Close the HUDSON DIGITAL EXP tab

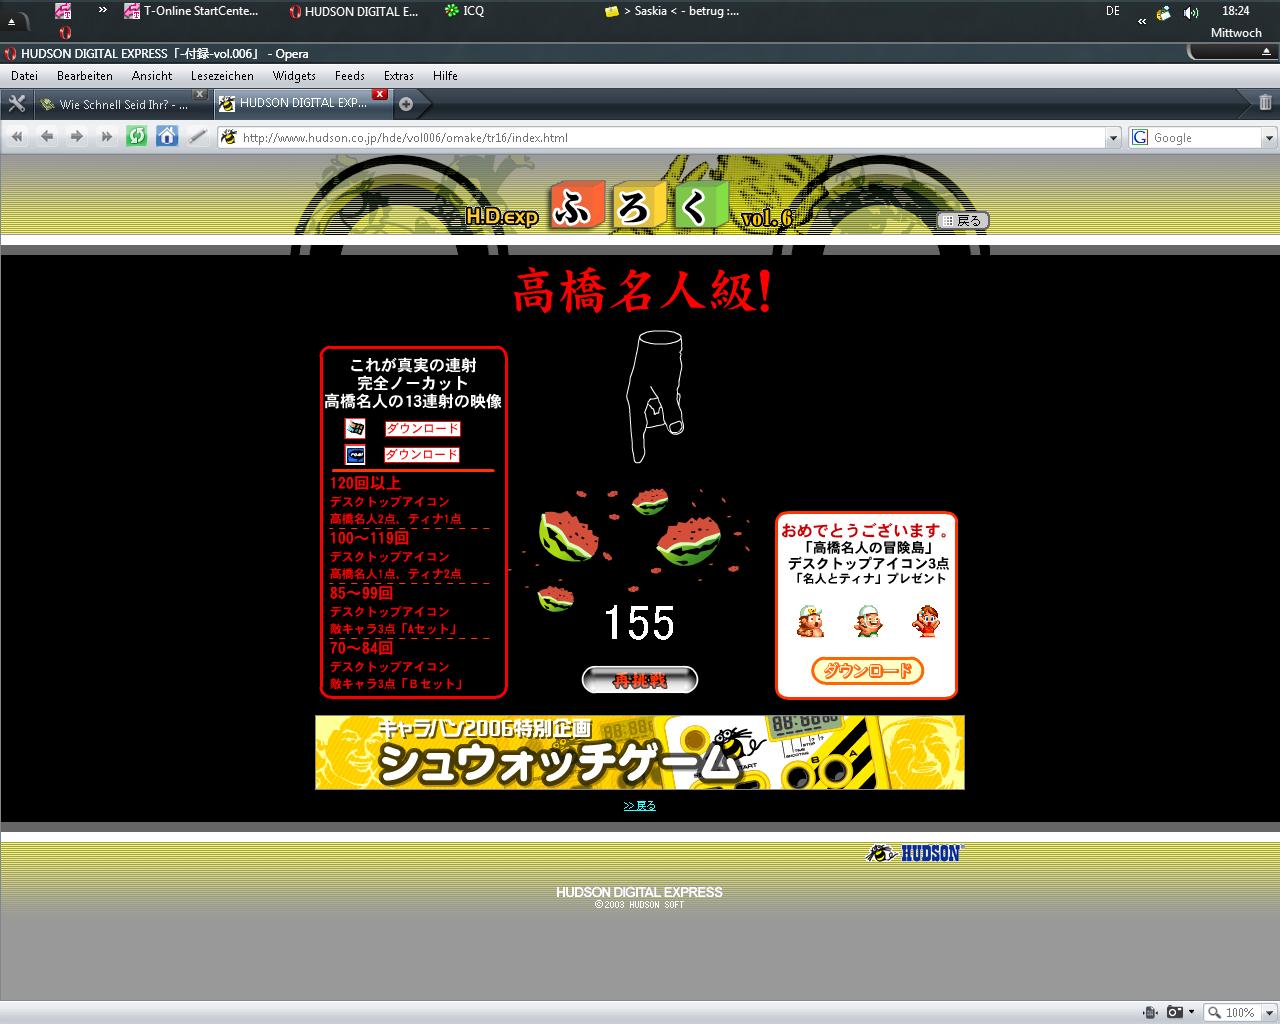coord(380,94)
